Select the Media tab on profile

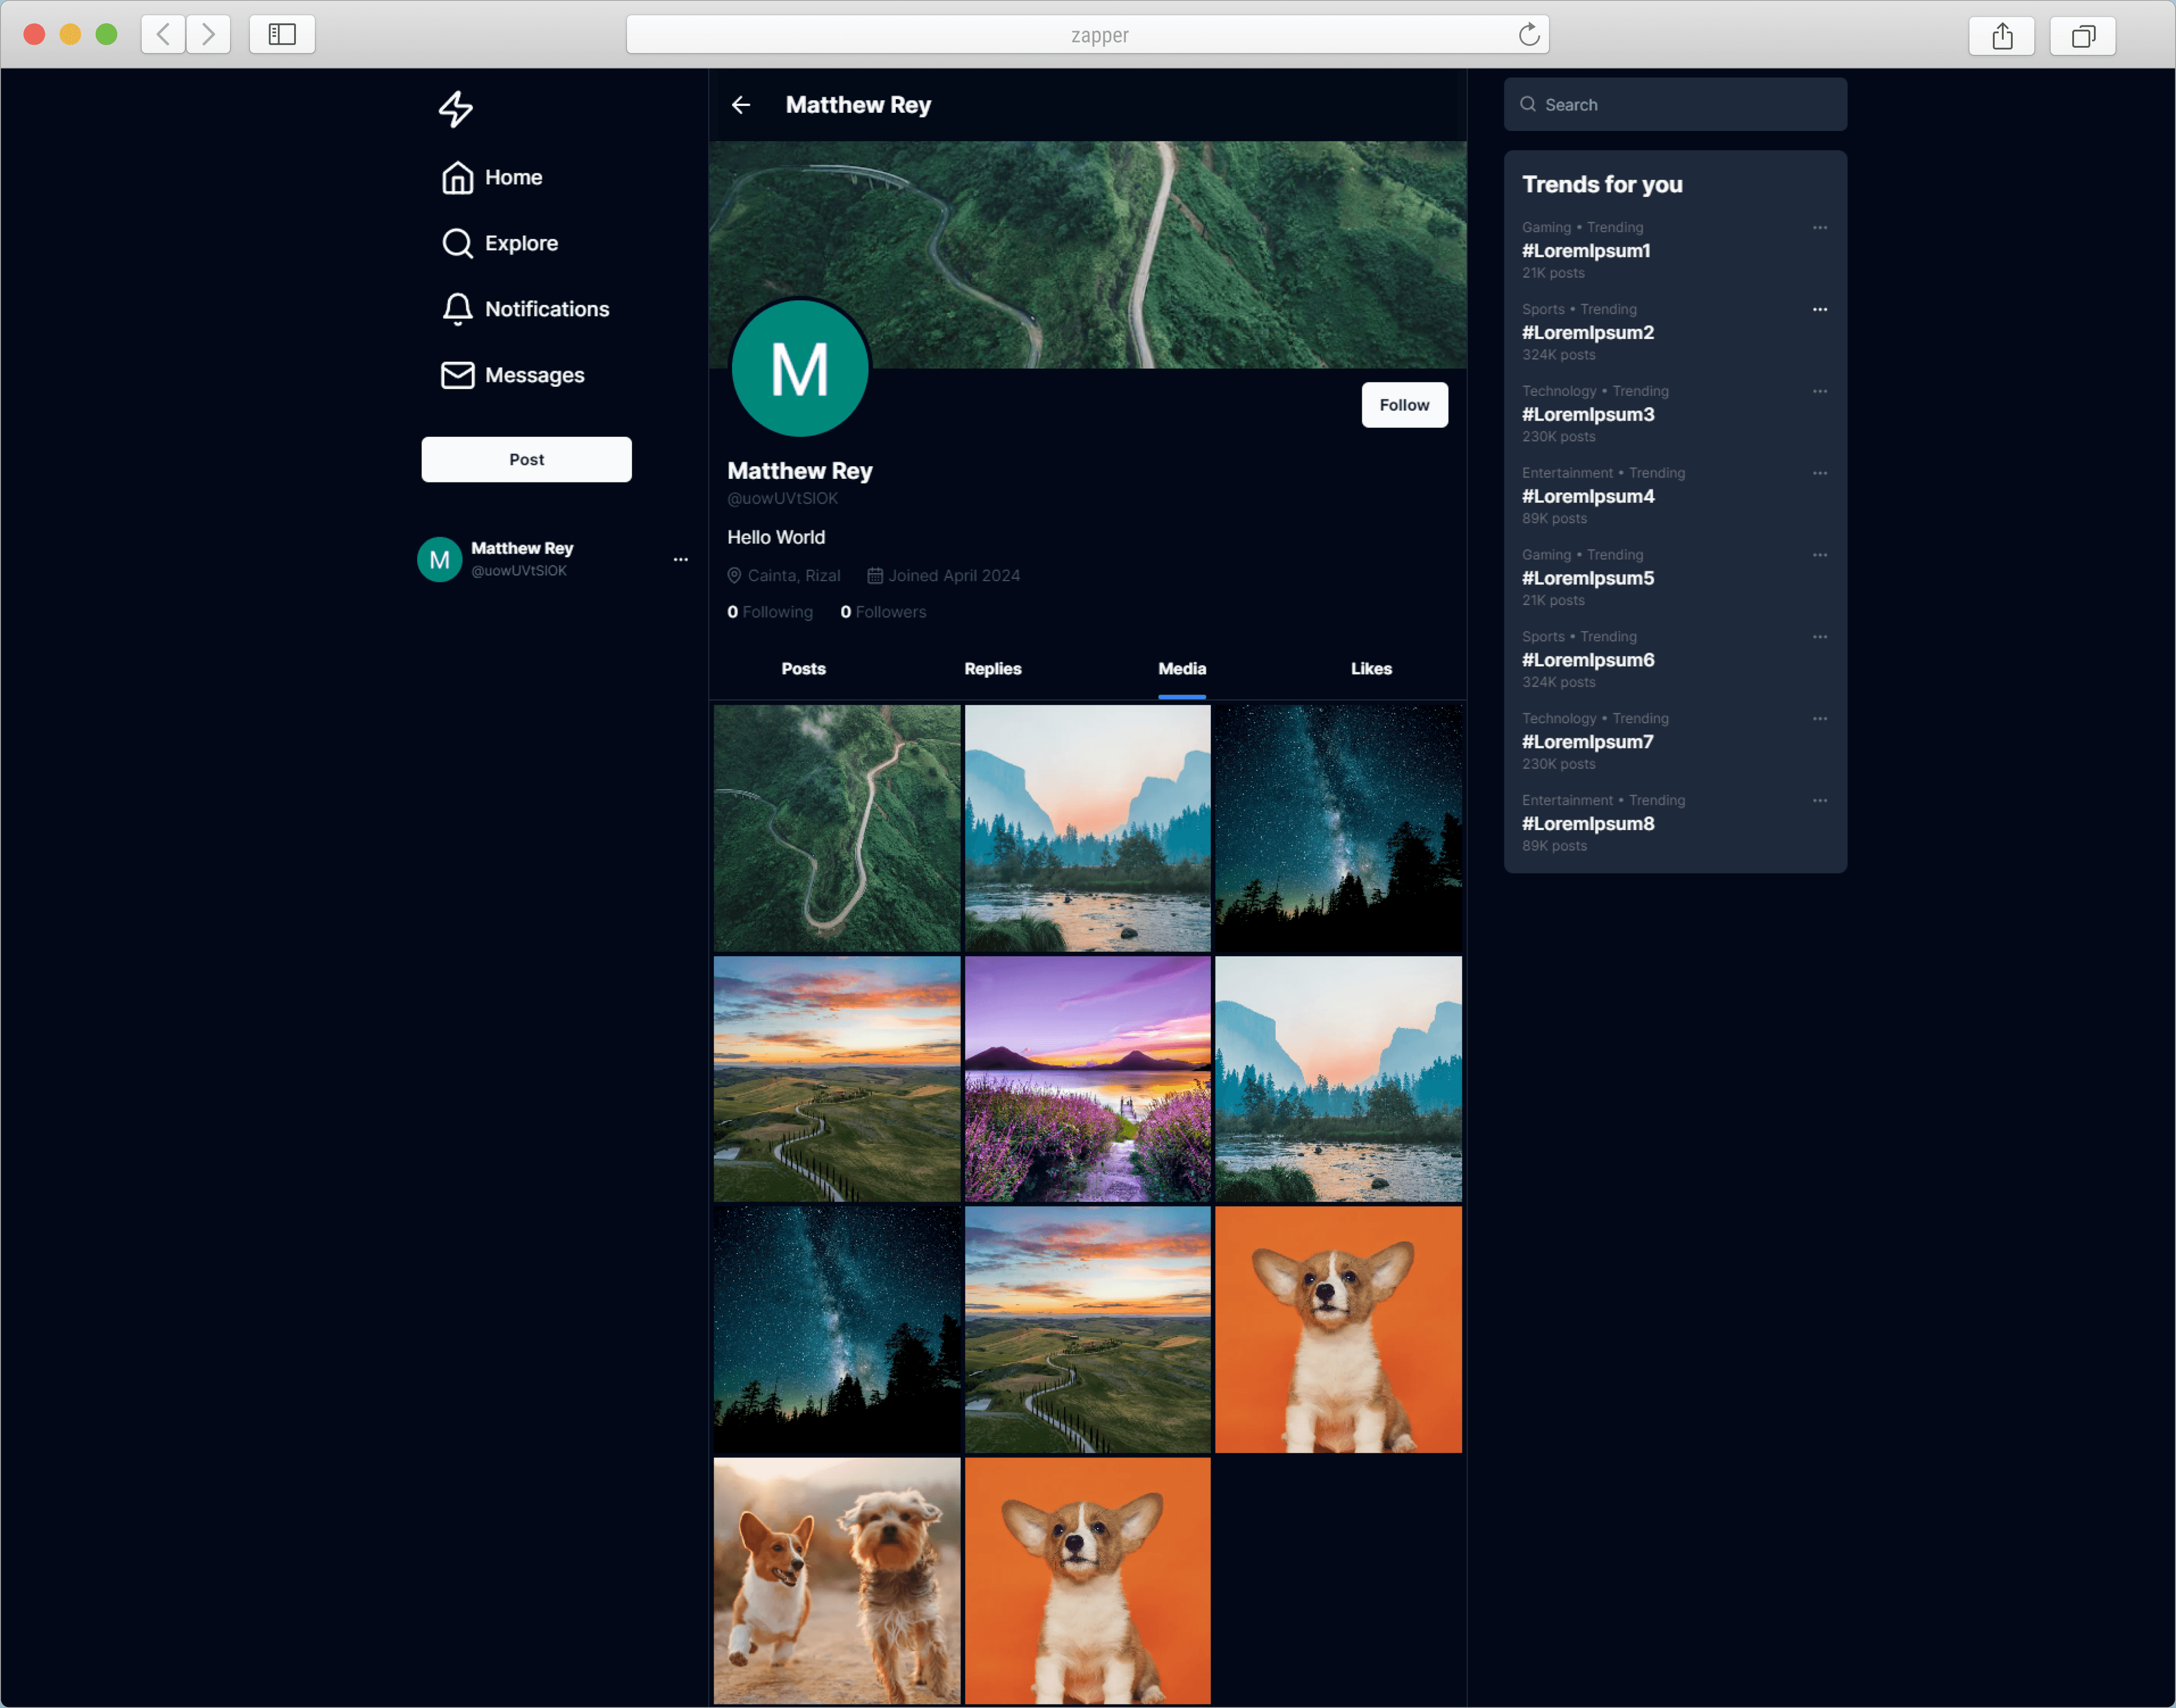click(x=1181, y=668)
